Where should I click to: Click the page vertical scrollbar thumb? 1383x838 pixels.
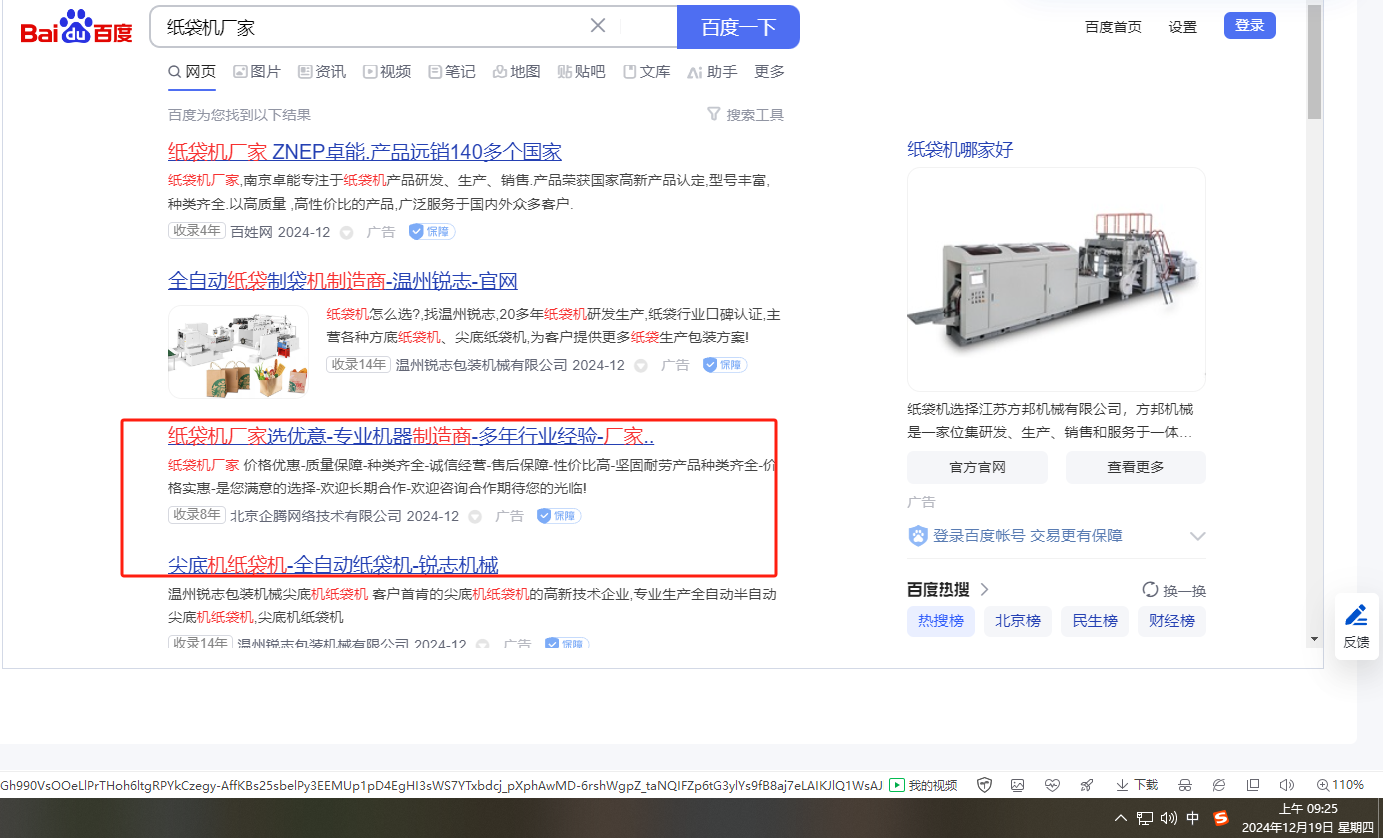pos(1315,62)
